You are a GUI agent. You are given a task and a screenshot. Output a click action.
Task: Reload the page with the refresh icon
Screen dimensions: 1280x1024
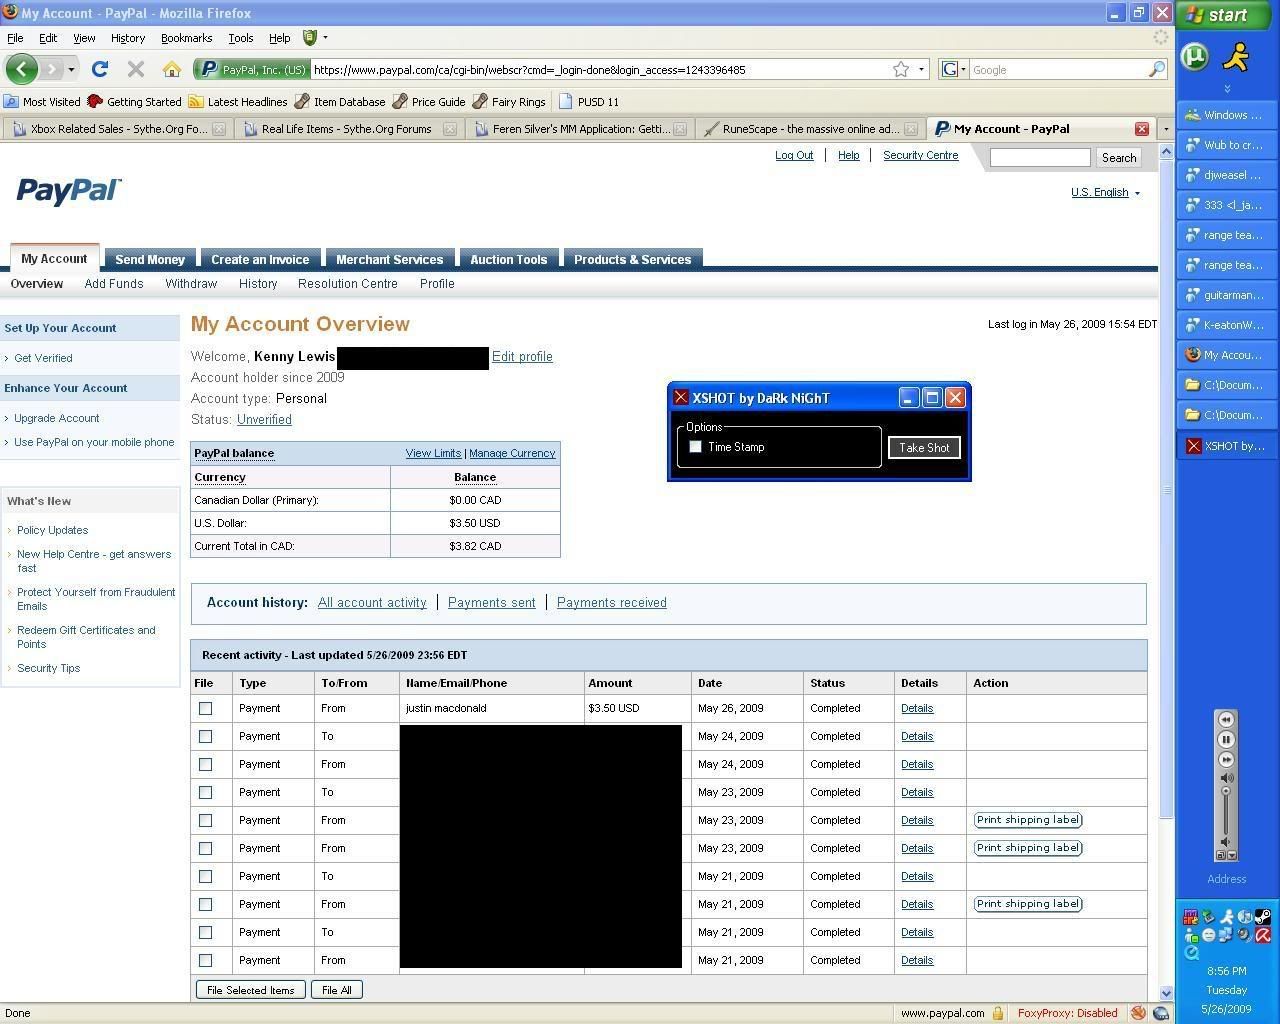100,69
